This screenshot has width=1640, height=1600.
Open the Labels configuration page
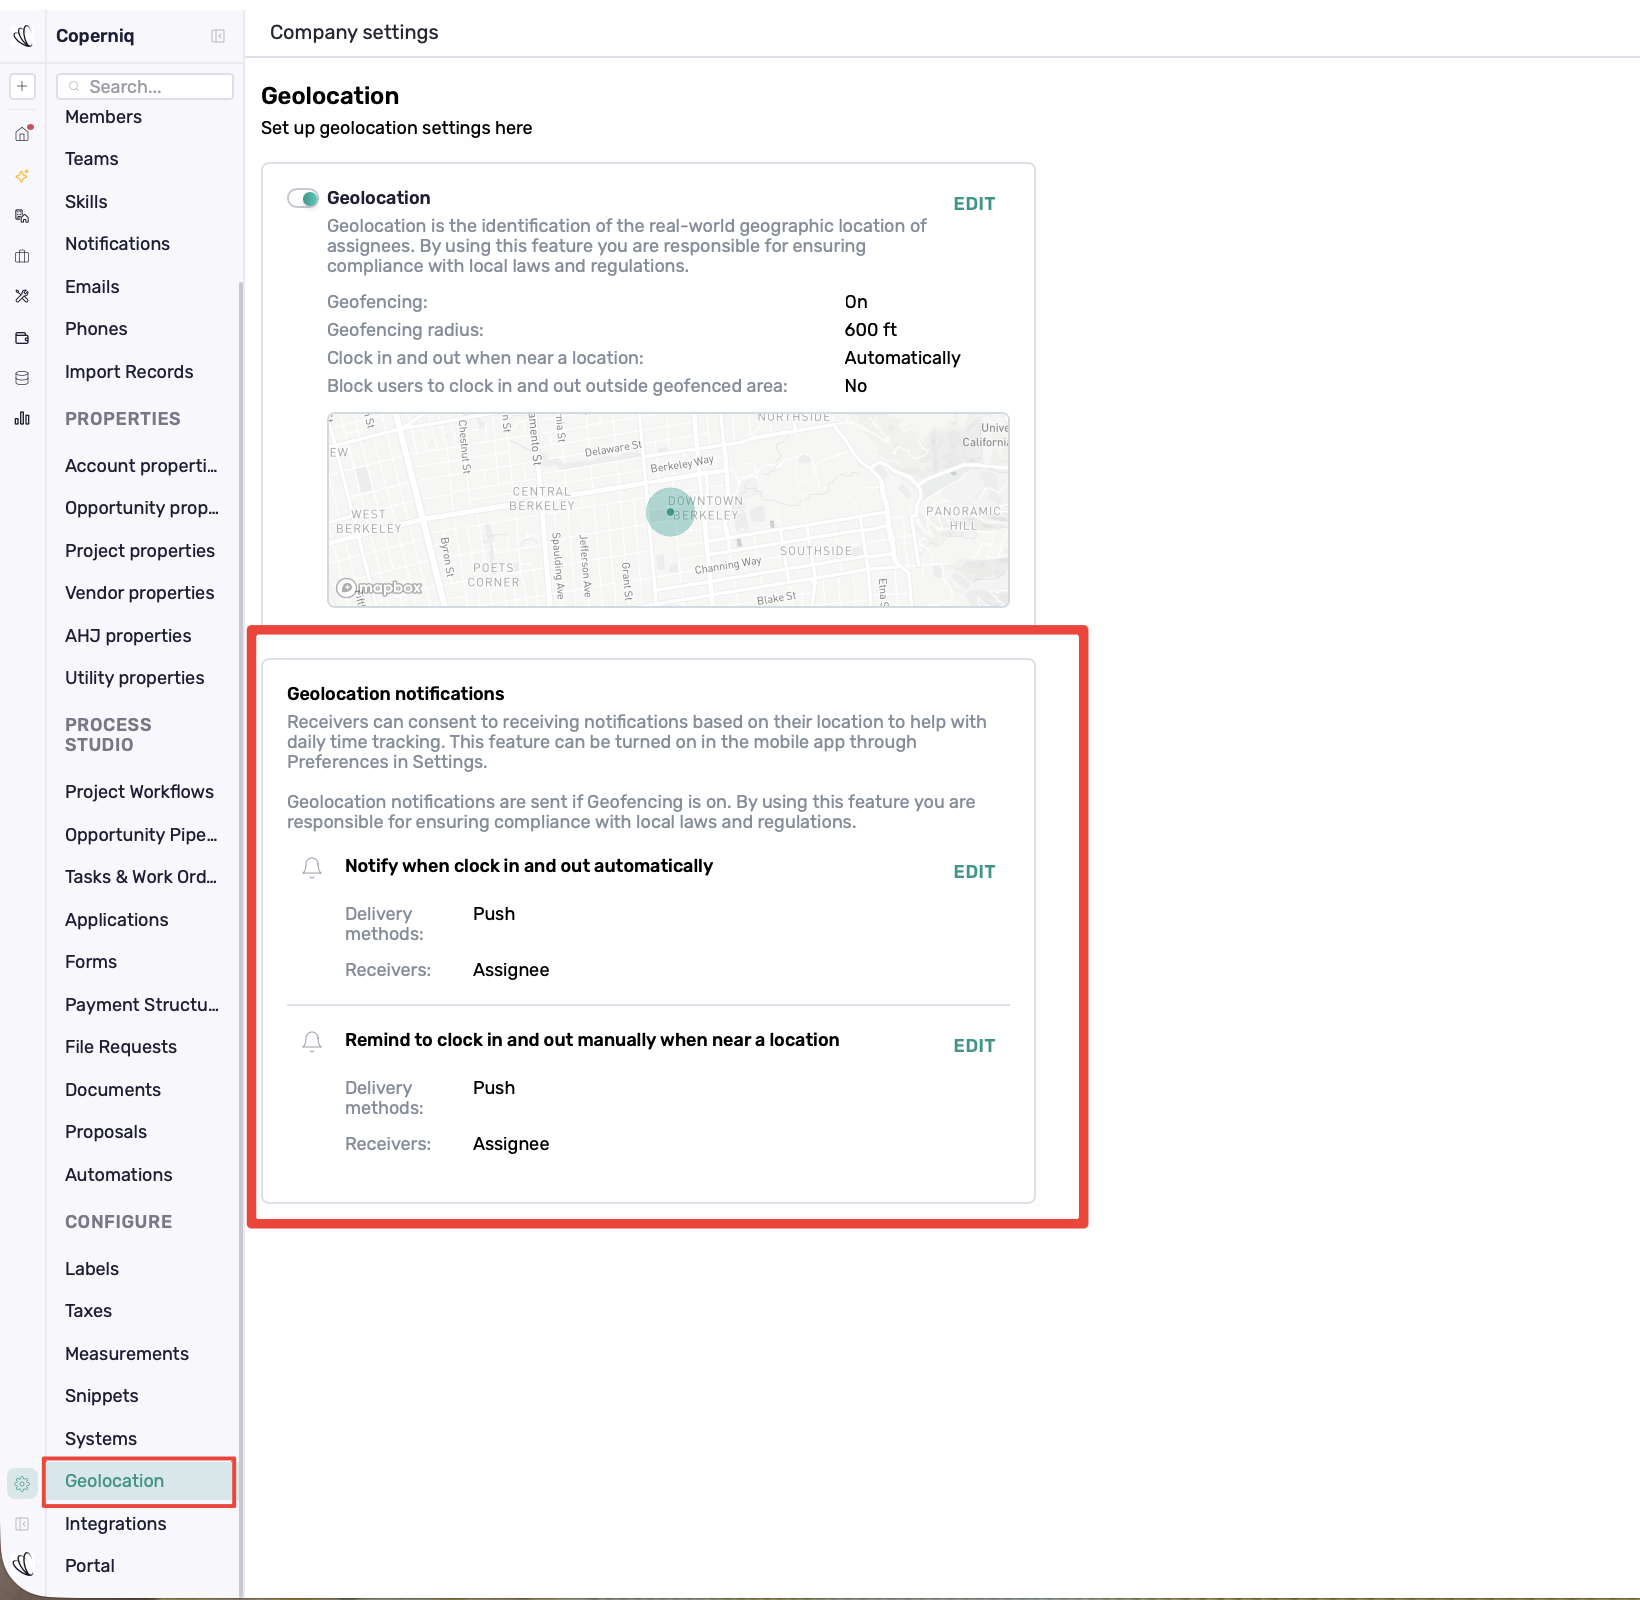click(x=91, y=1269)
